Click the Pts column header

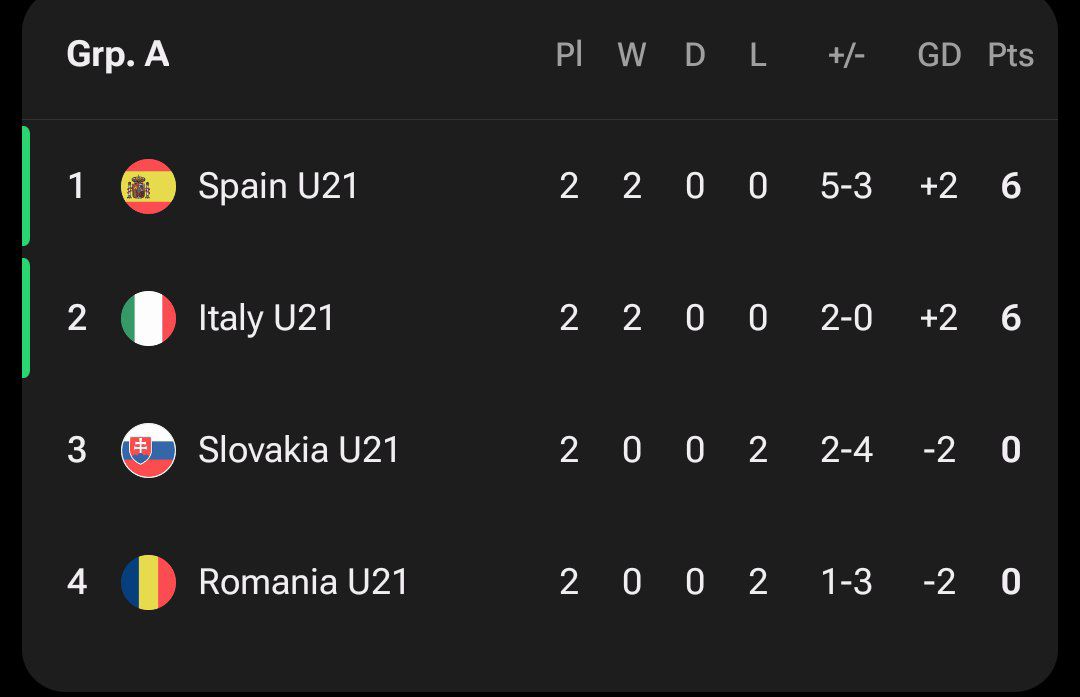(1010, 56)
